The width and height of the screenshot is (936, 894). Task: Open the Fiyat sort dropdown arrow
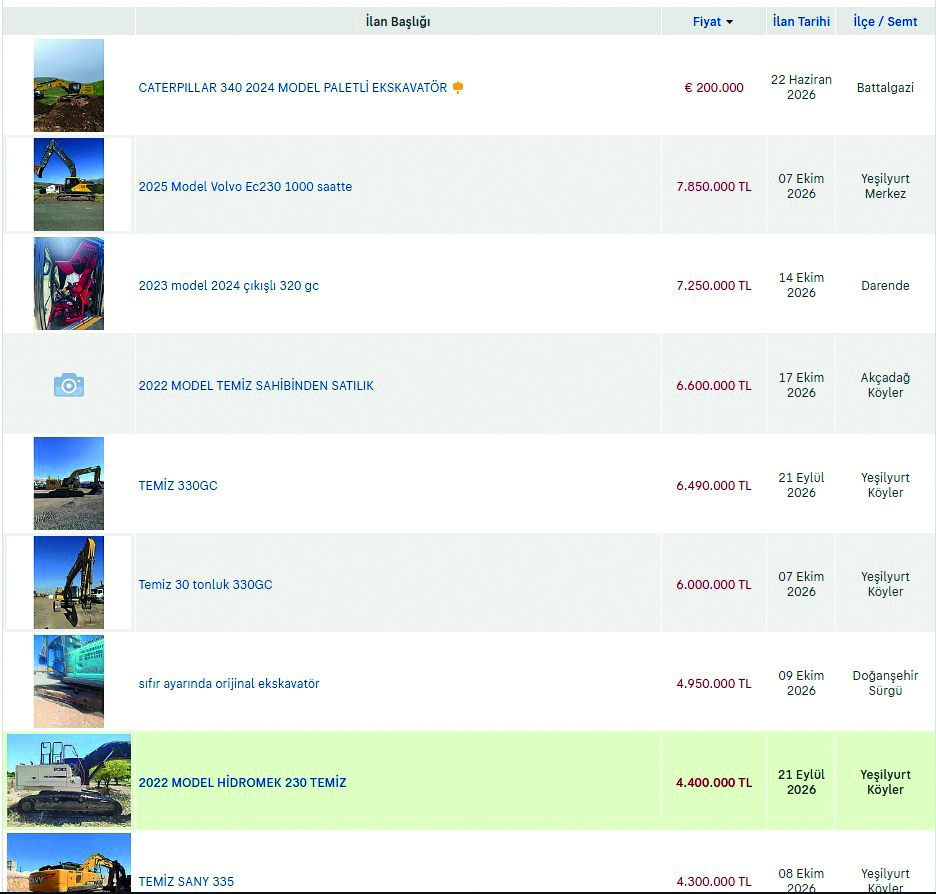(729, 22)
